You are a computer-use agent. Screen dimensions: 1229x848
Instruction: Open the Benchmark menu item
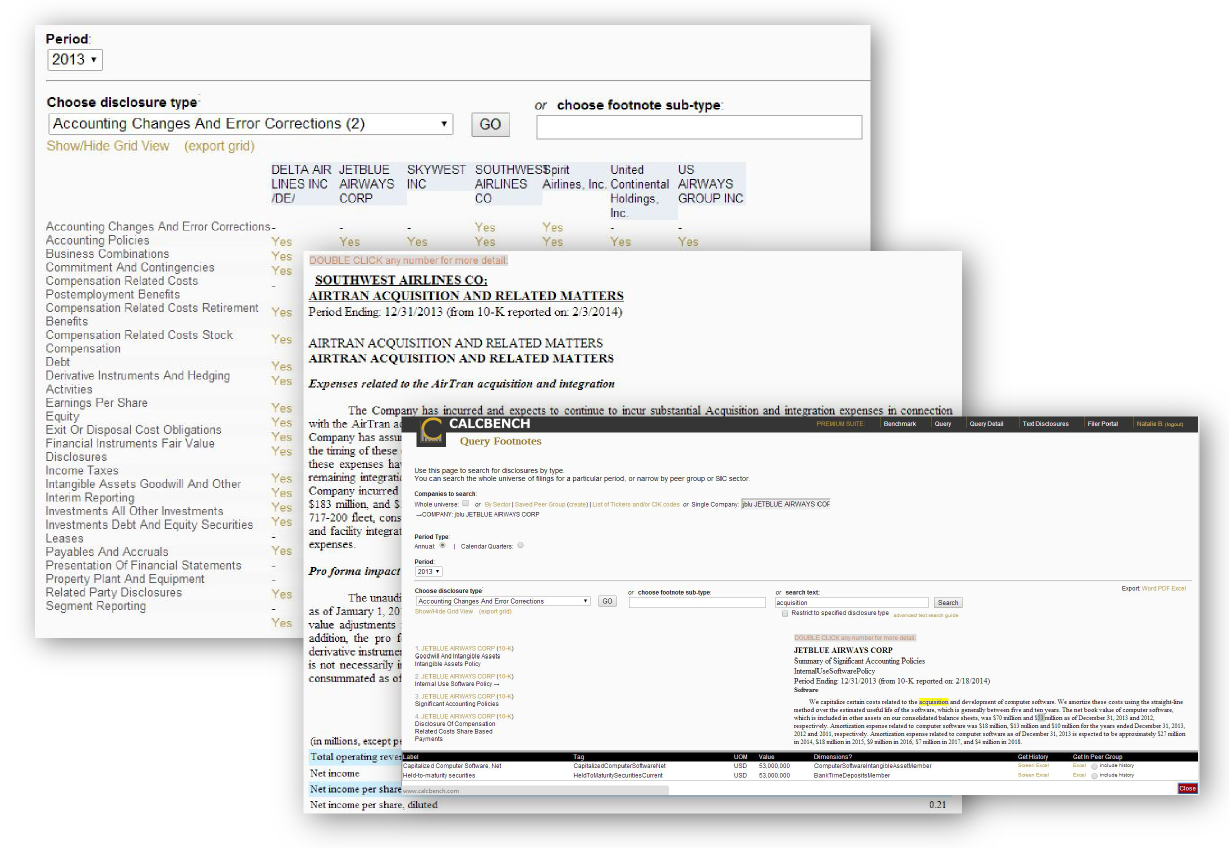(x=899, y=424)
